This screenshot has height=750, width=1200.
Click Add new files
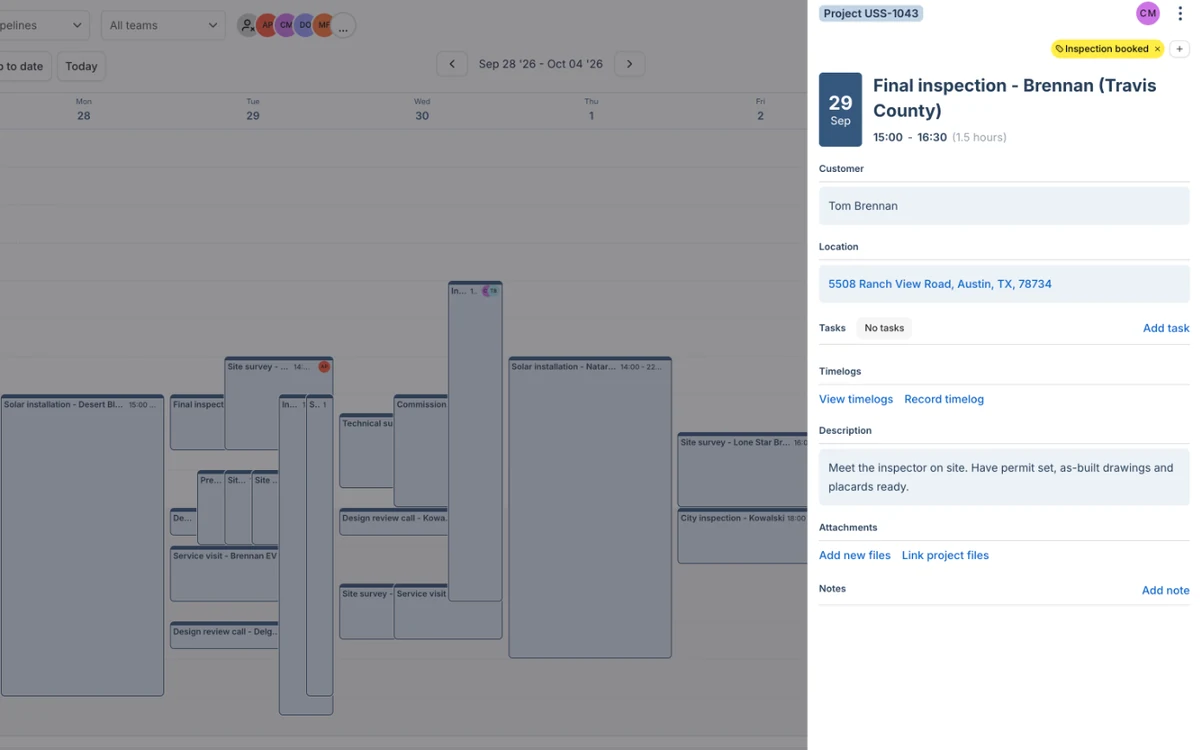click(x=855, y=555)
